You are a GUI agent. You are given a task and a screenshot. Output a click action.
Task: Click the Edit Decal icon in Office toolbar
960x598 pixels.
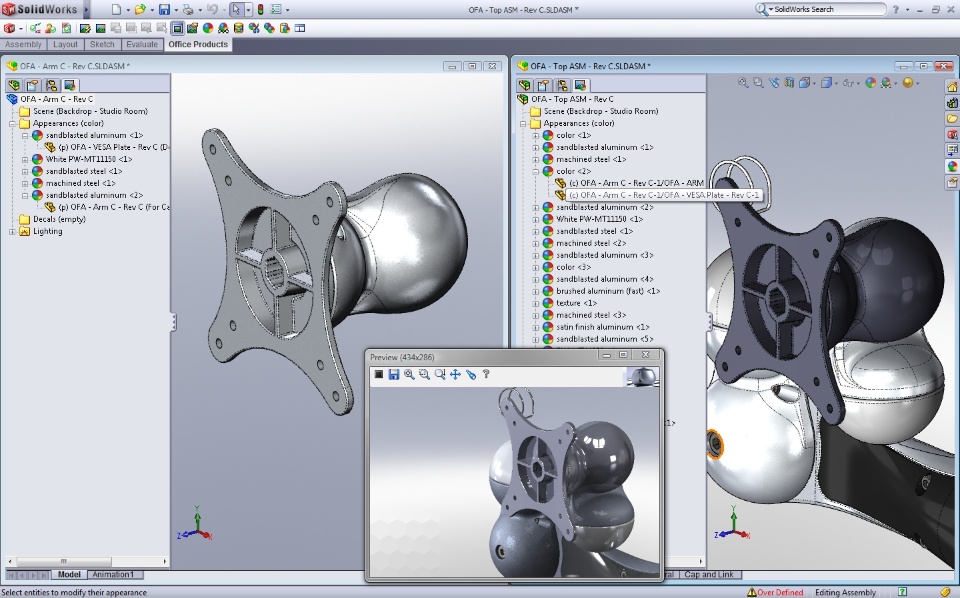click(239, 28)
